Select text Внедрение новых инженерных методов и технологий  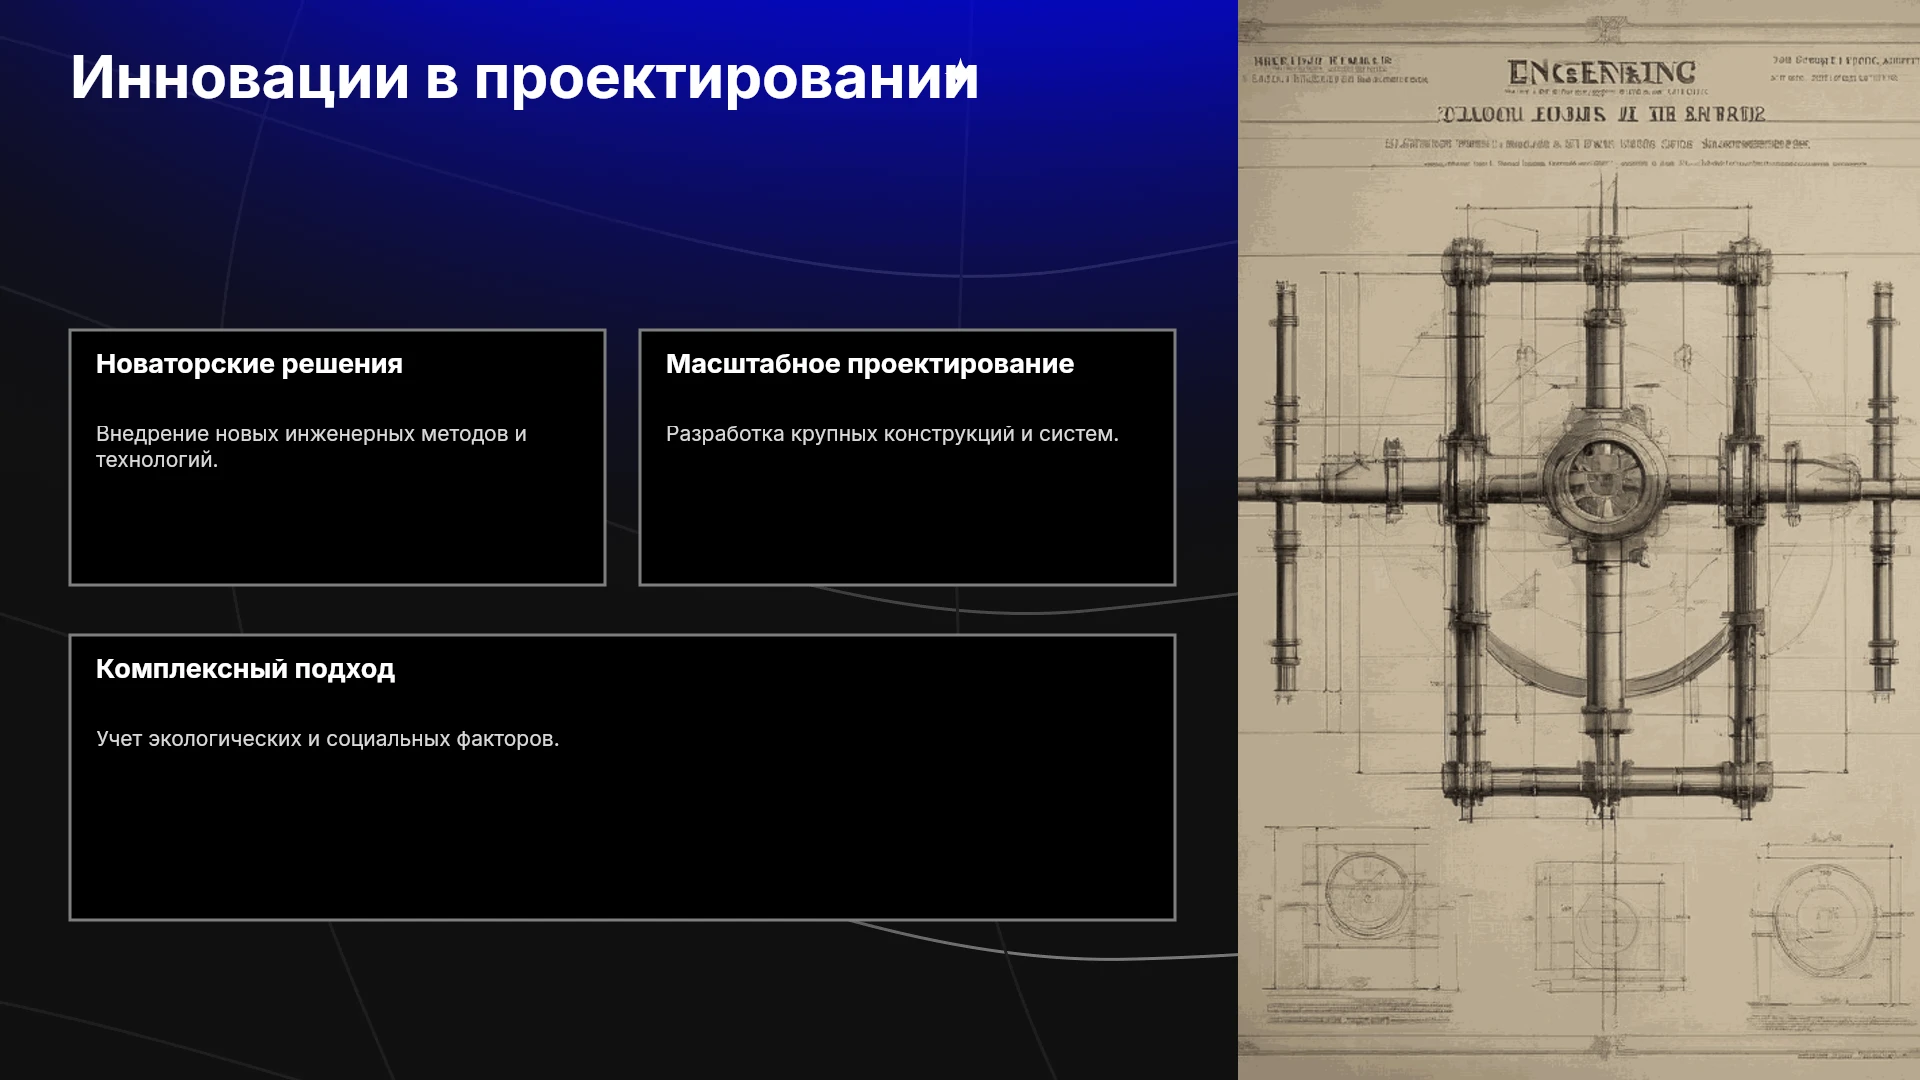pyautogui.click(x=311, y=447)
